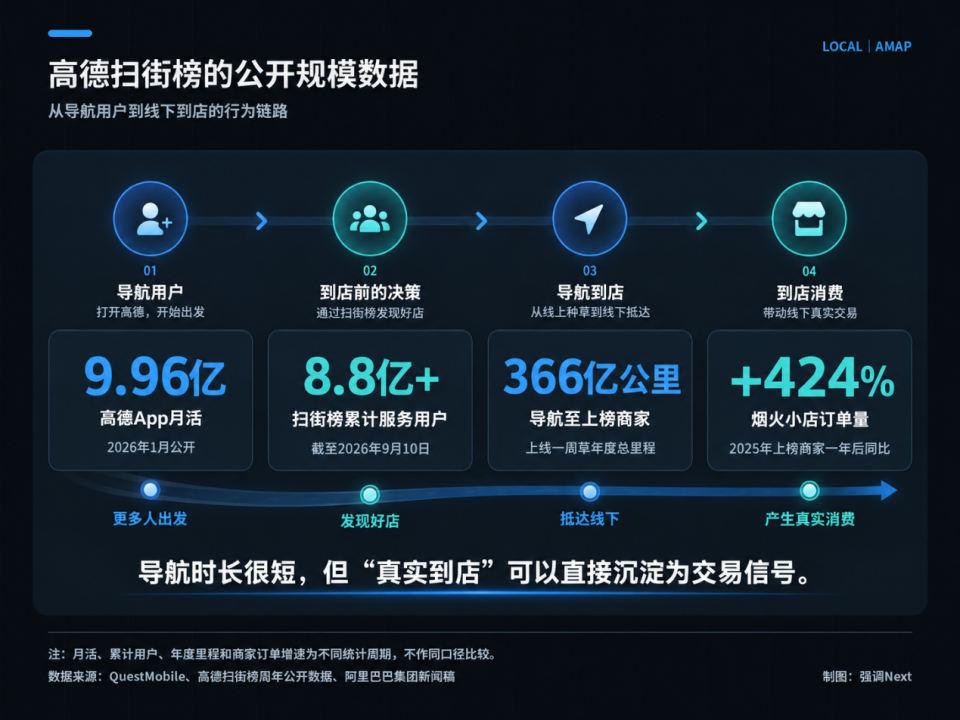This screenshot has width=960, height=720.
Task: Click the 366亿公里 figure
Action: (x=591, y=377)
